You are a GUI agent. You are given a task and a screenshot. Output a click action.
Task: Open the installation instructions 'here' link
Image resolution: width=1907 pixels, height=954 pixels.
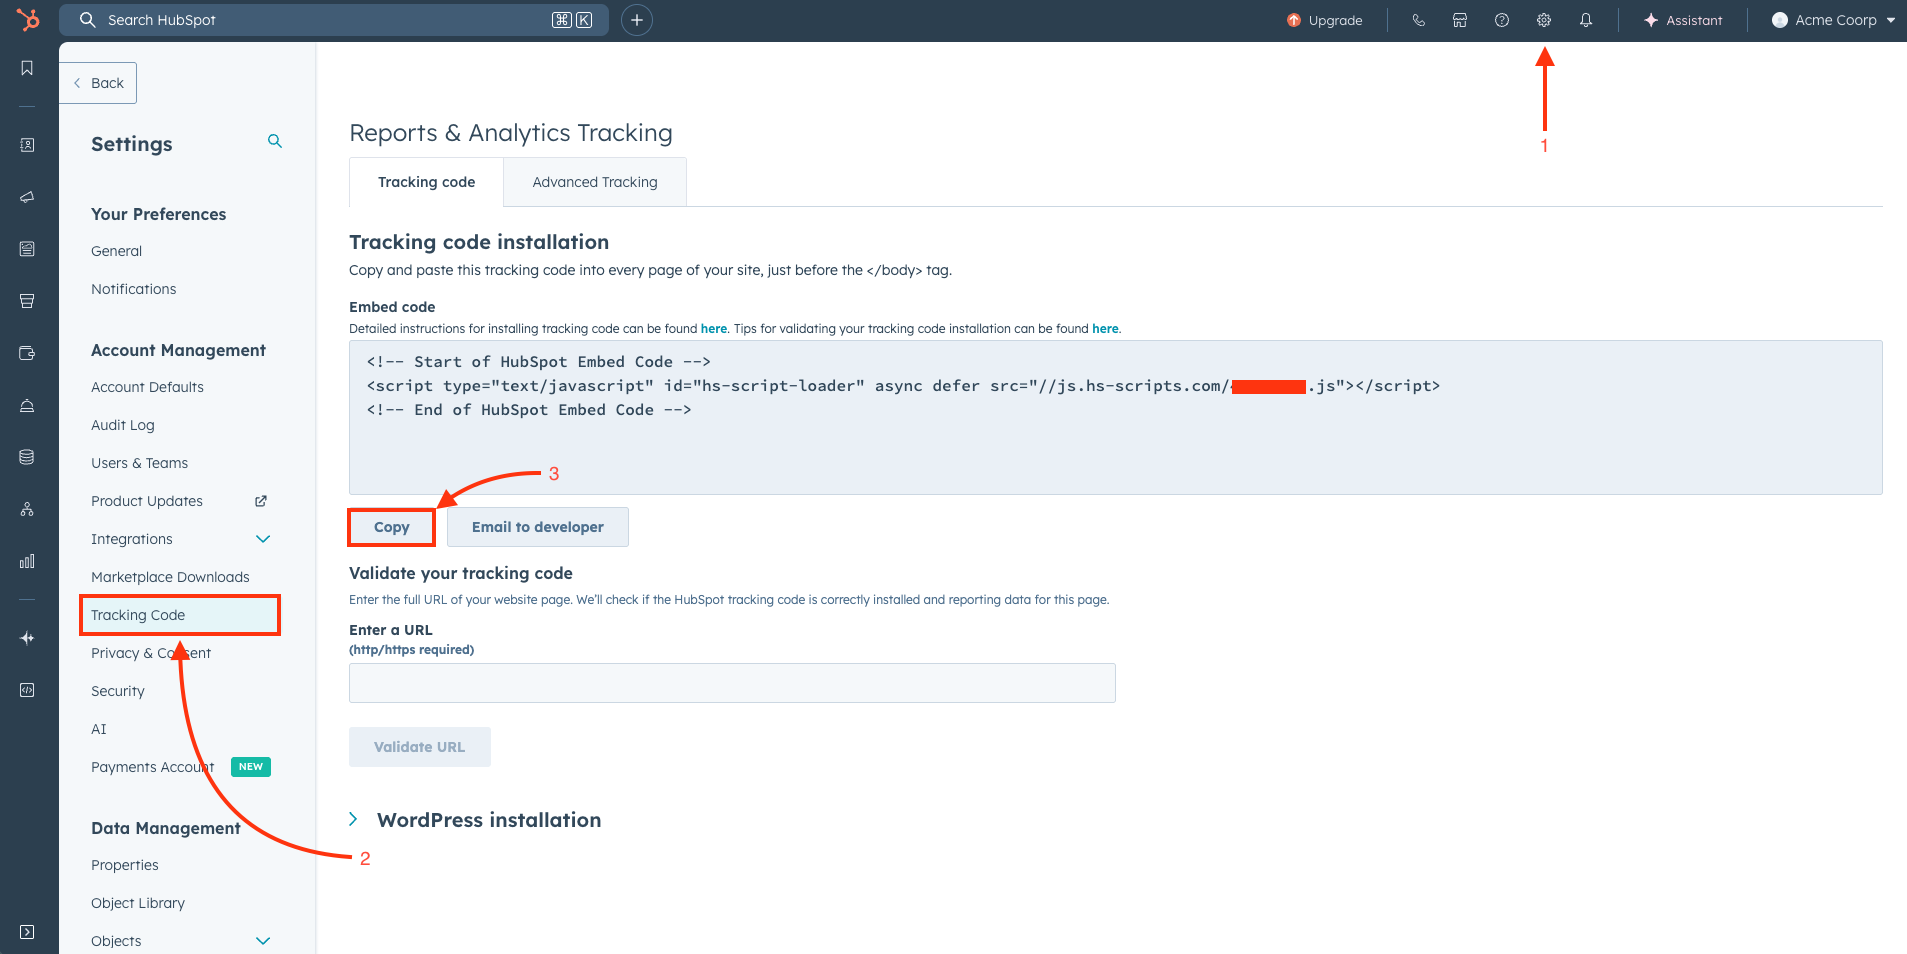tap(714, 328)
